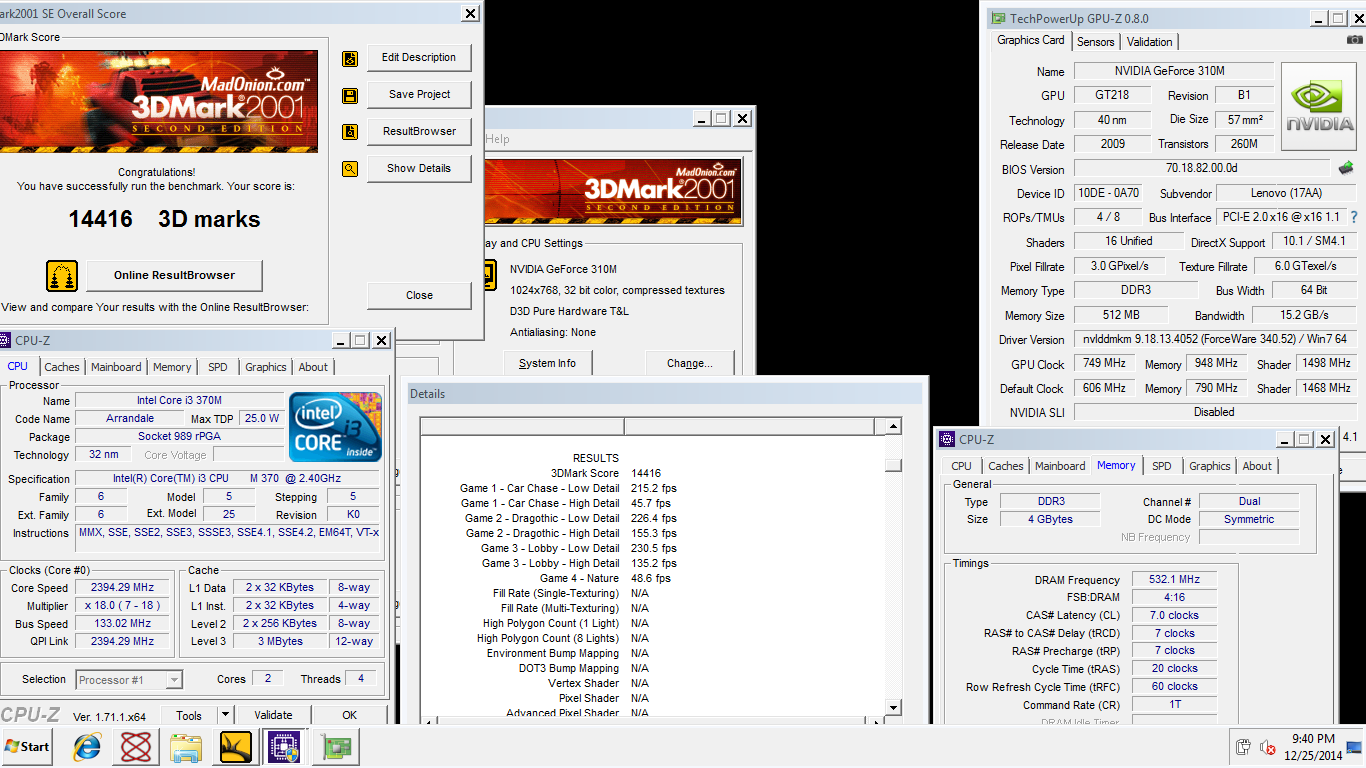Click the power plug tray icon

tap(1243, 747)
